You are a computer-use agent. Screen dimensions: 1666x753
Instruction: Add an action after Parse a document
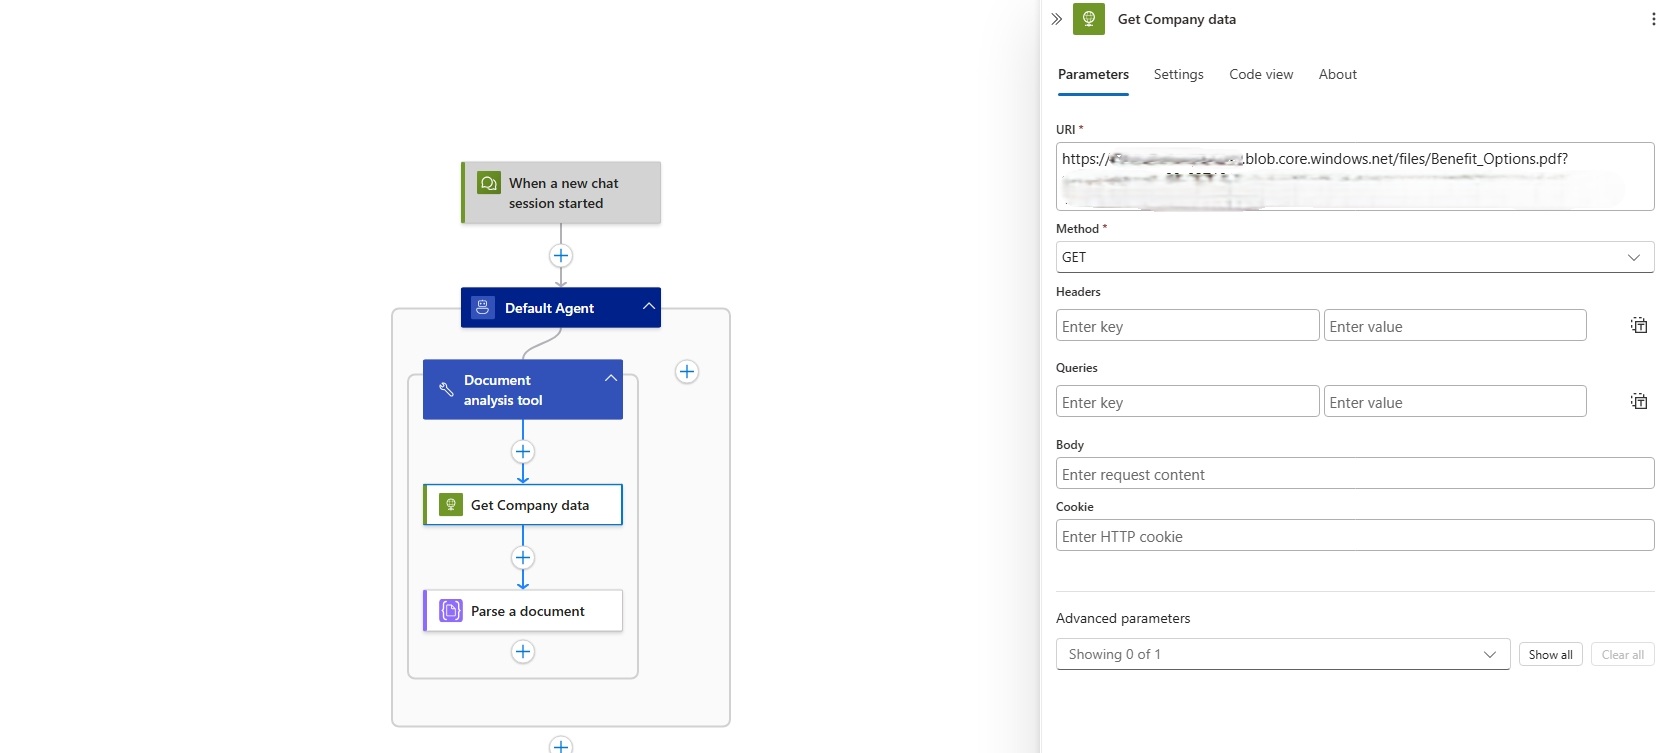coord(523,652)
